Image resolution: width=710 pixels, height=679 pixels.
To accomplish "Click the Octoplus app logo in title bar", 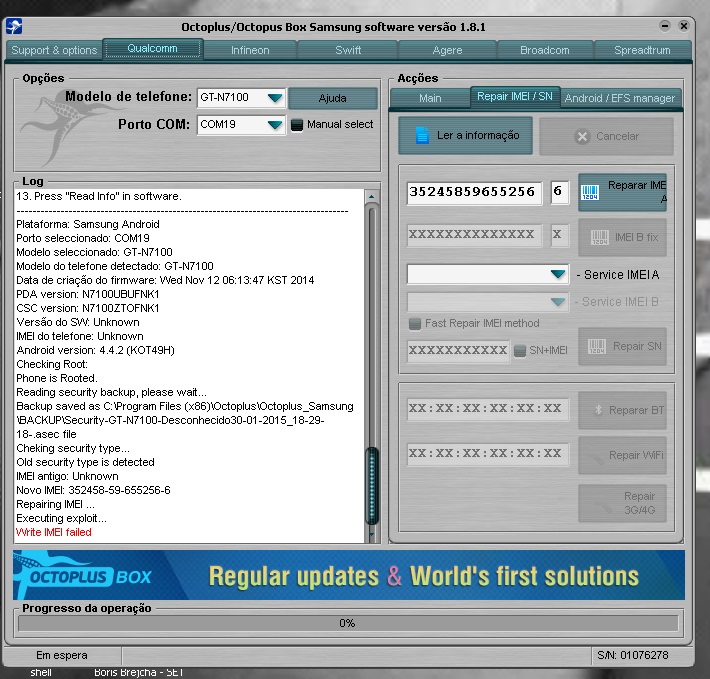I will click(14, 26).
